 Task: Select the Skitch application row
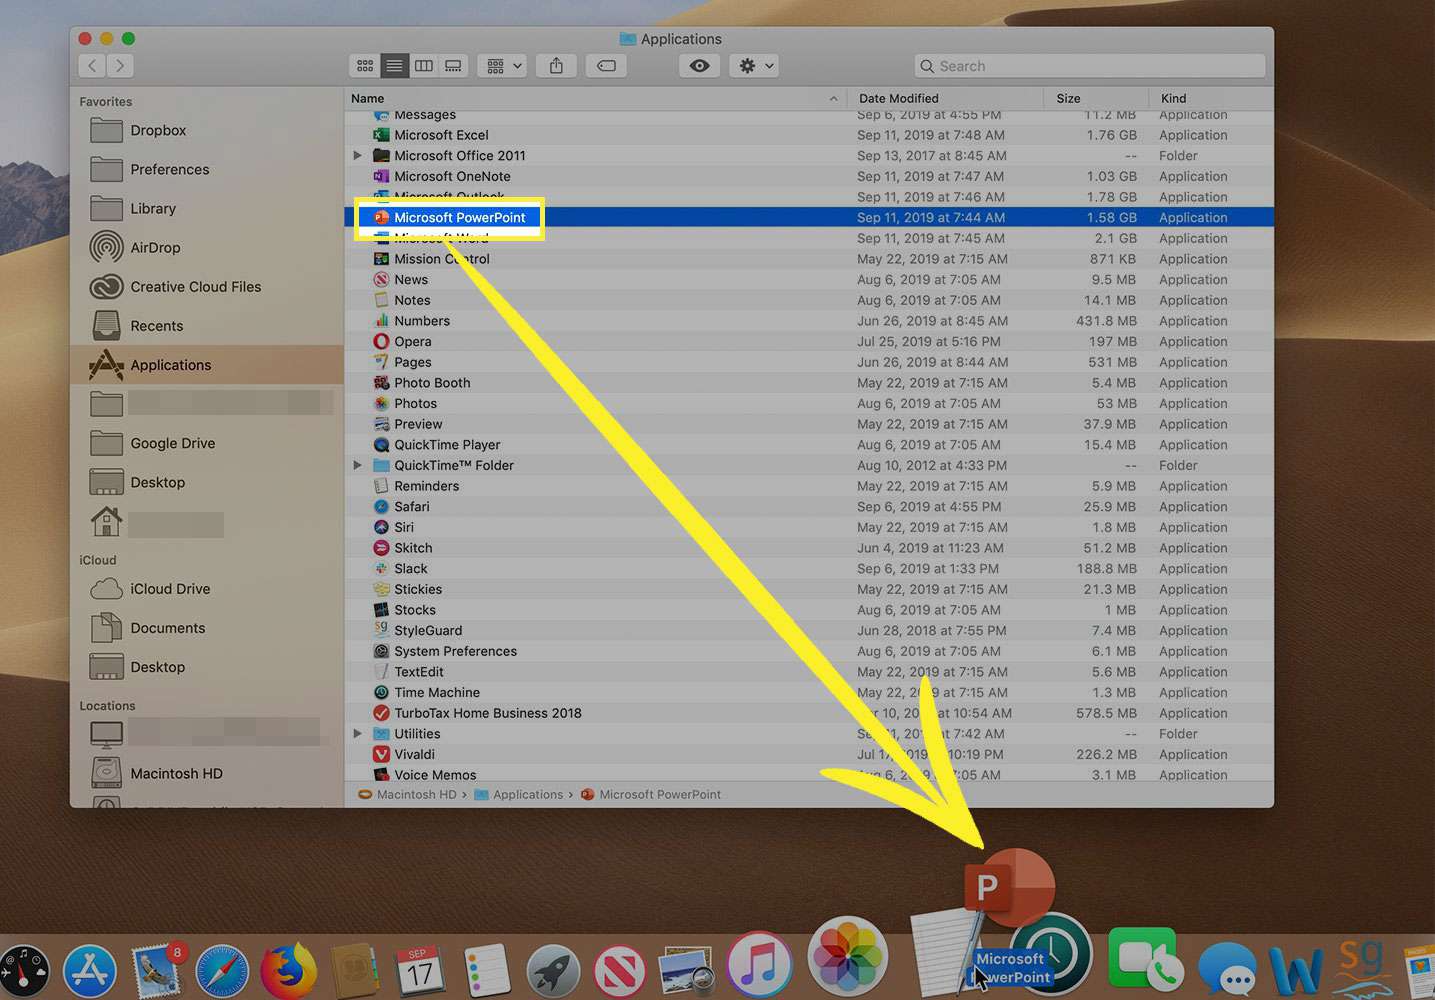pyautogui.click(x=809, y=548)
